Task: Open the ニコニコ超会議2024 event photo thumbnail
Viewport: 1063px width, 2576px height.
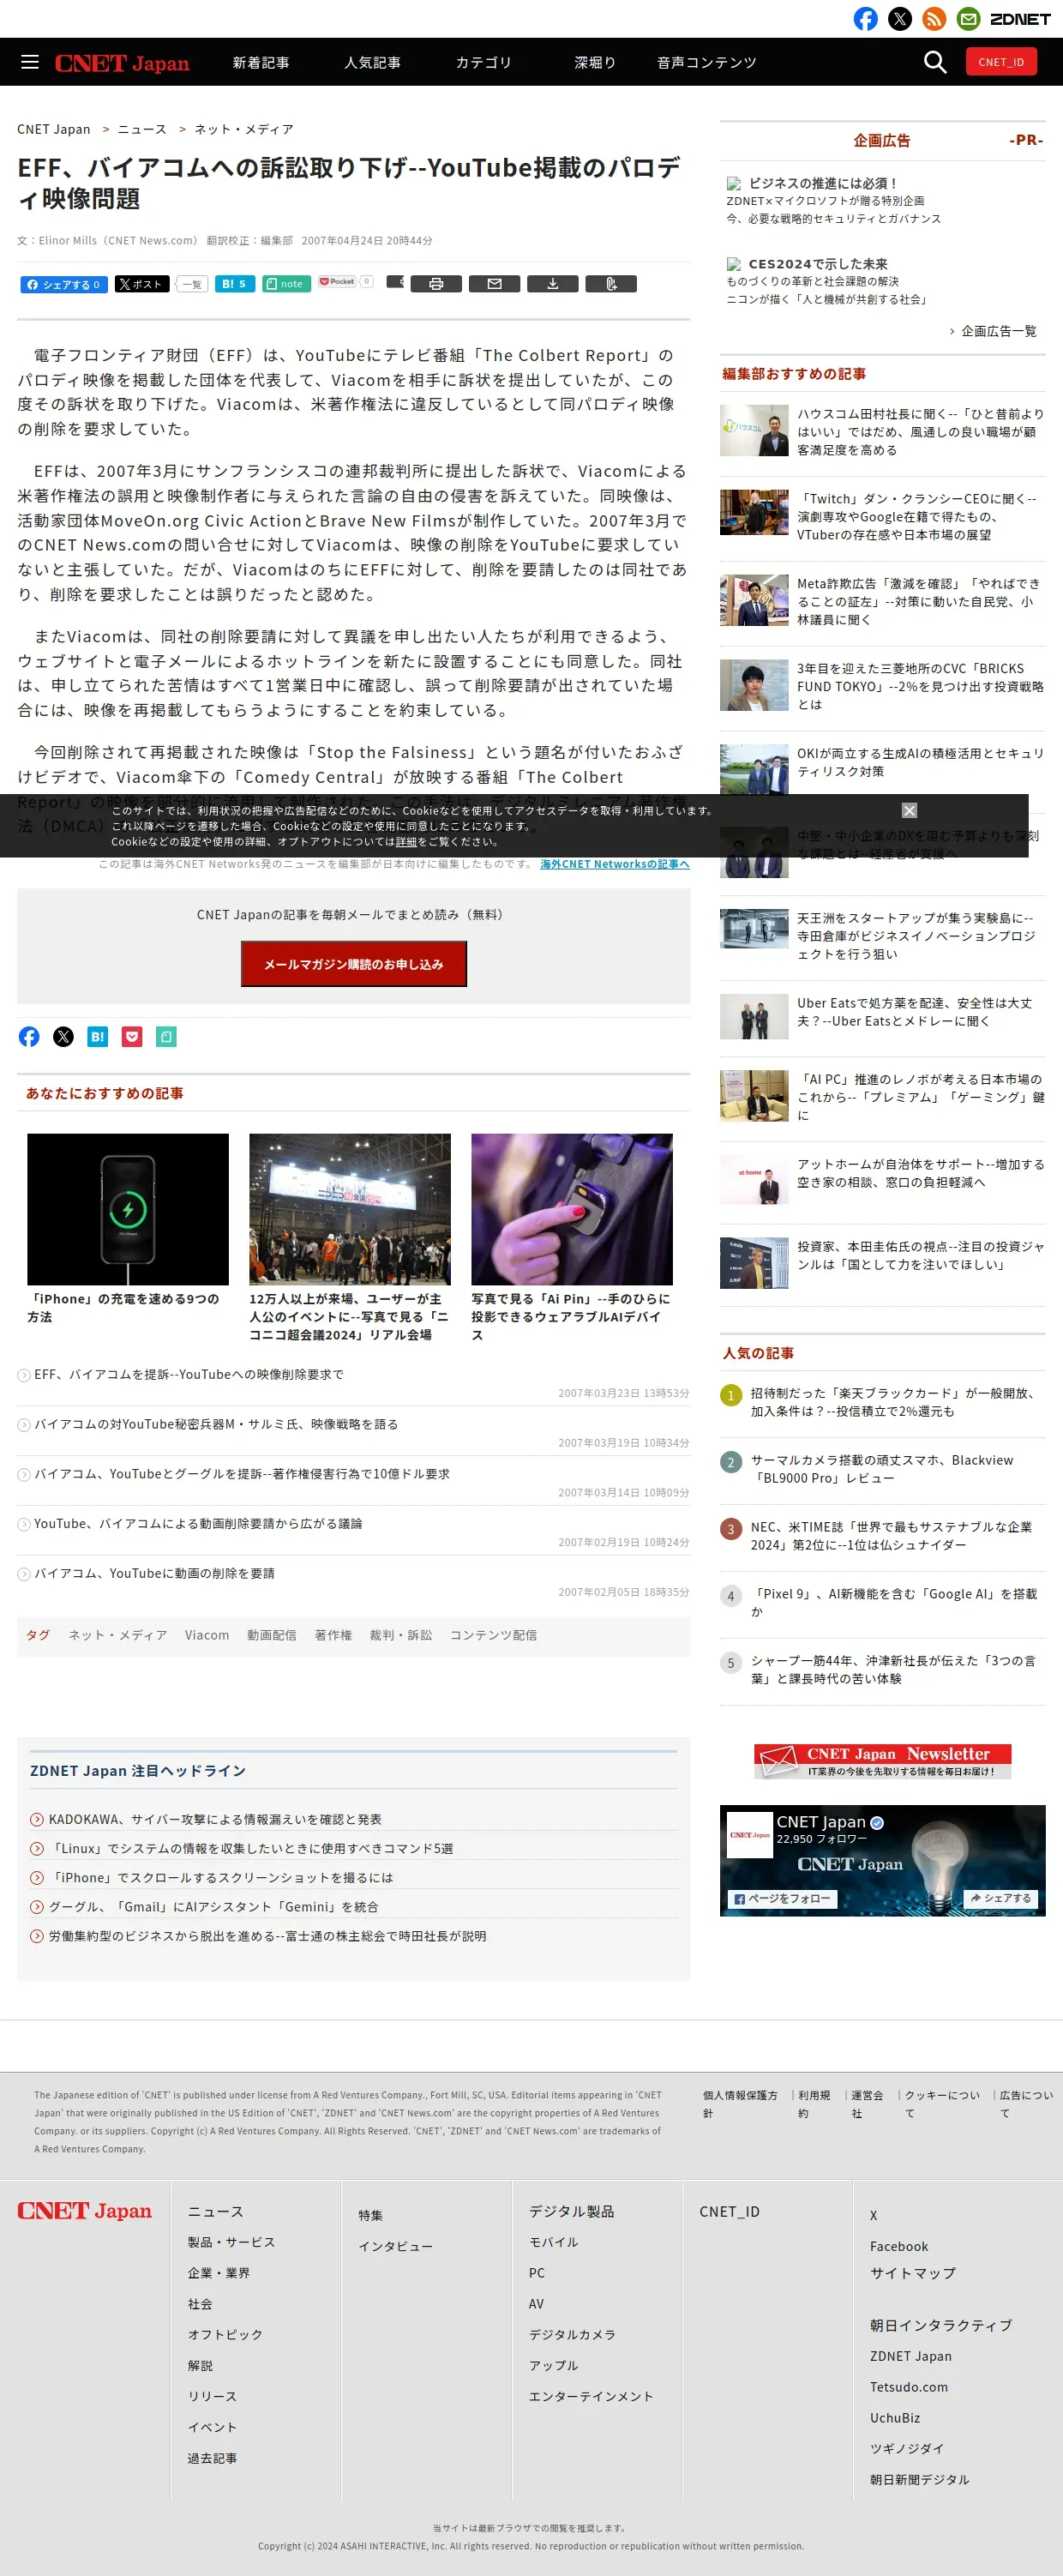Action: 350,1209
